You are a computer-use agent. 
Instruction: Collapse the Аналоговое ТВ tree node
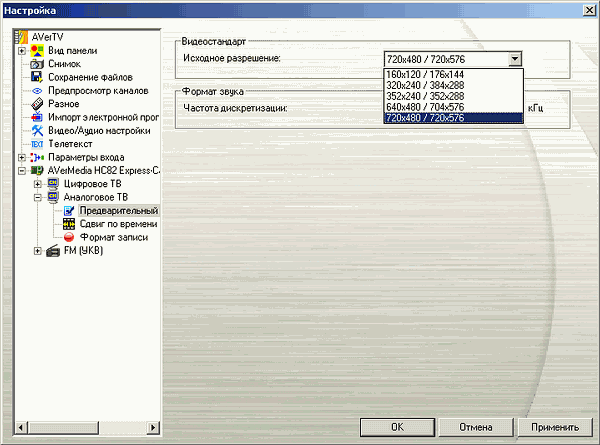38,197
